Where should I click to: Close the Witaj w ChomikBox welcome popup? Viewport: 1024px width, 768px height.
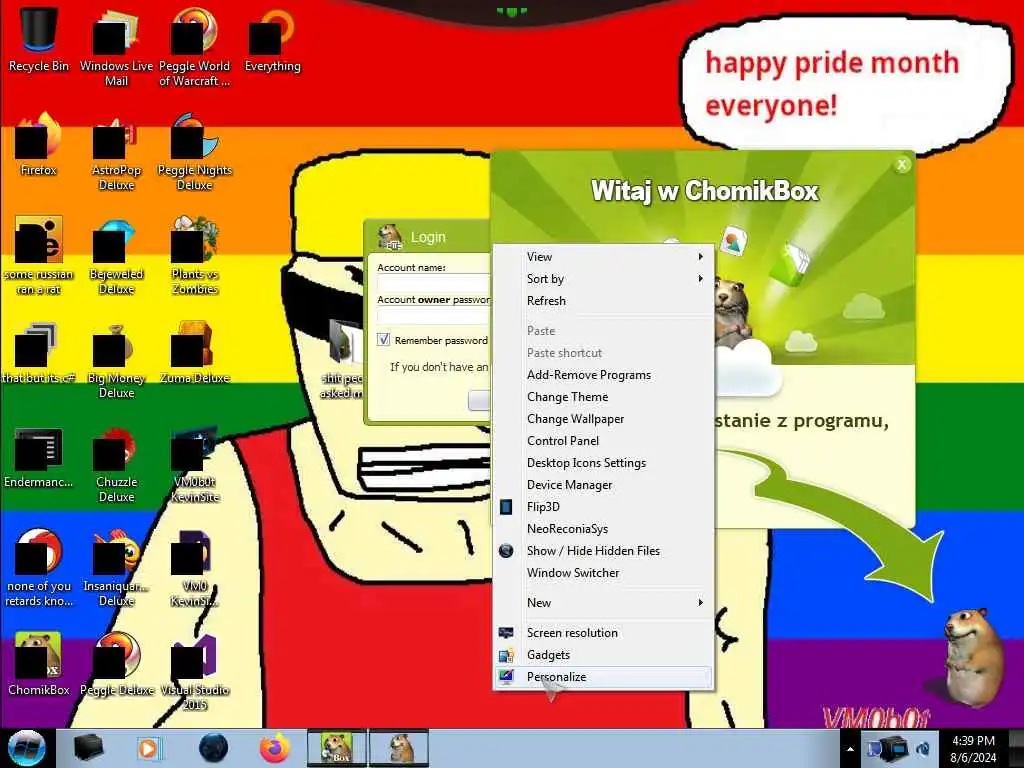click(902, 165)
